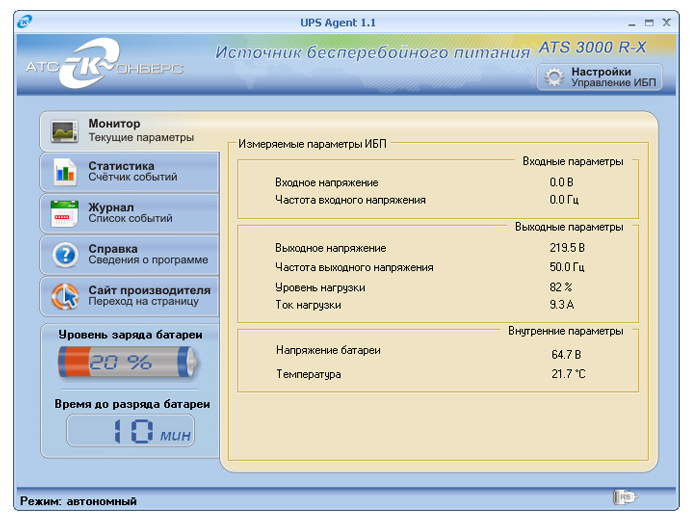
Task: Click the temperature value 21.7 °C
Action: [x=568, y=374]
